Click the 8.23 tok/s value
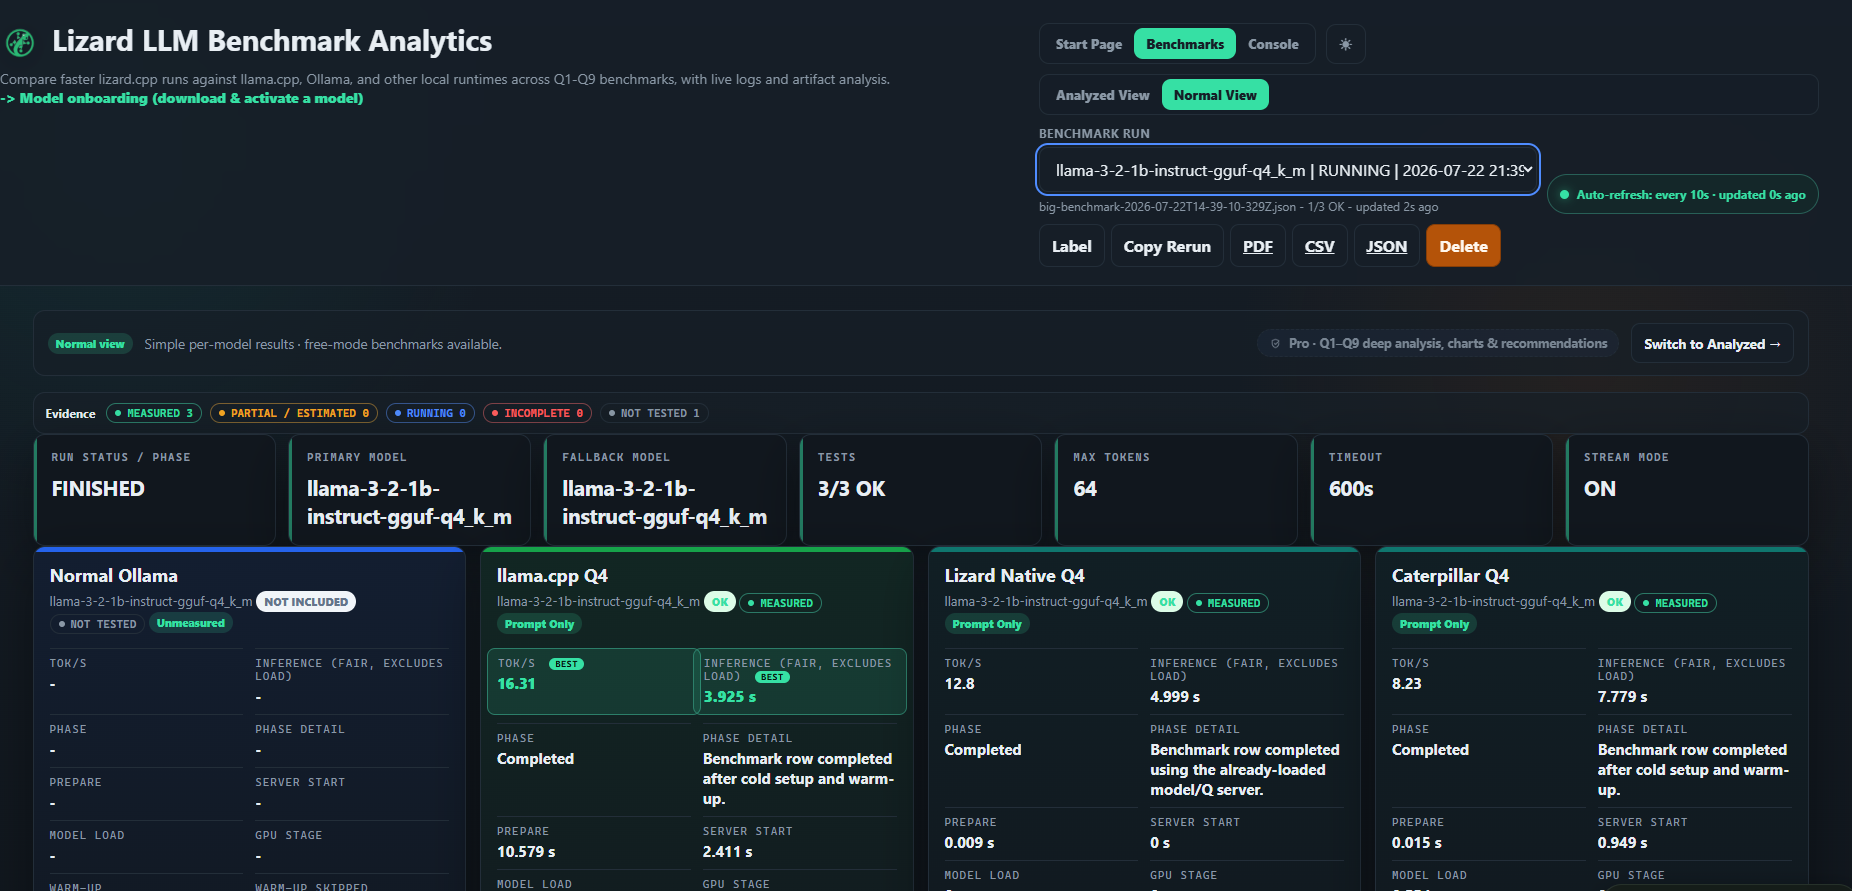The width and height of the screenshot is (1852, 891). click(1407, 684)
